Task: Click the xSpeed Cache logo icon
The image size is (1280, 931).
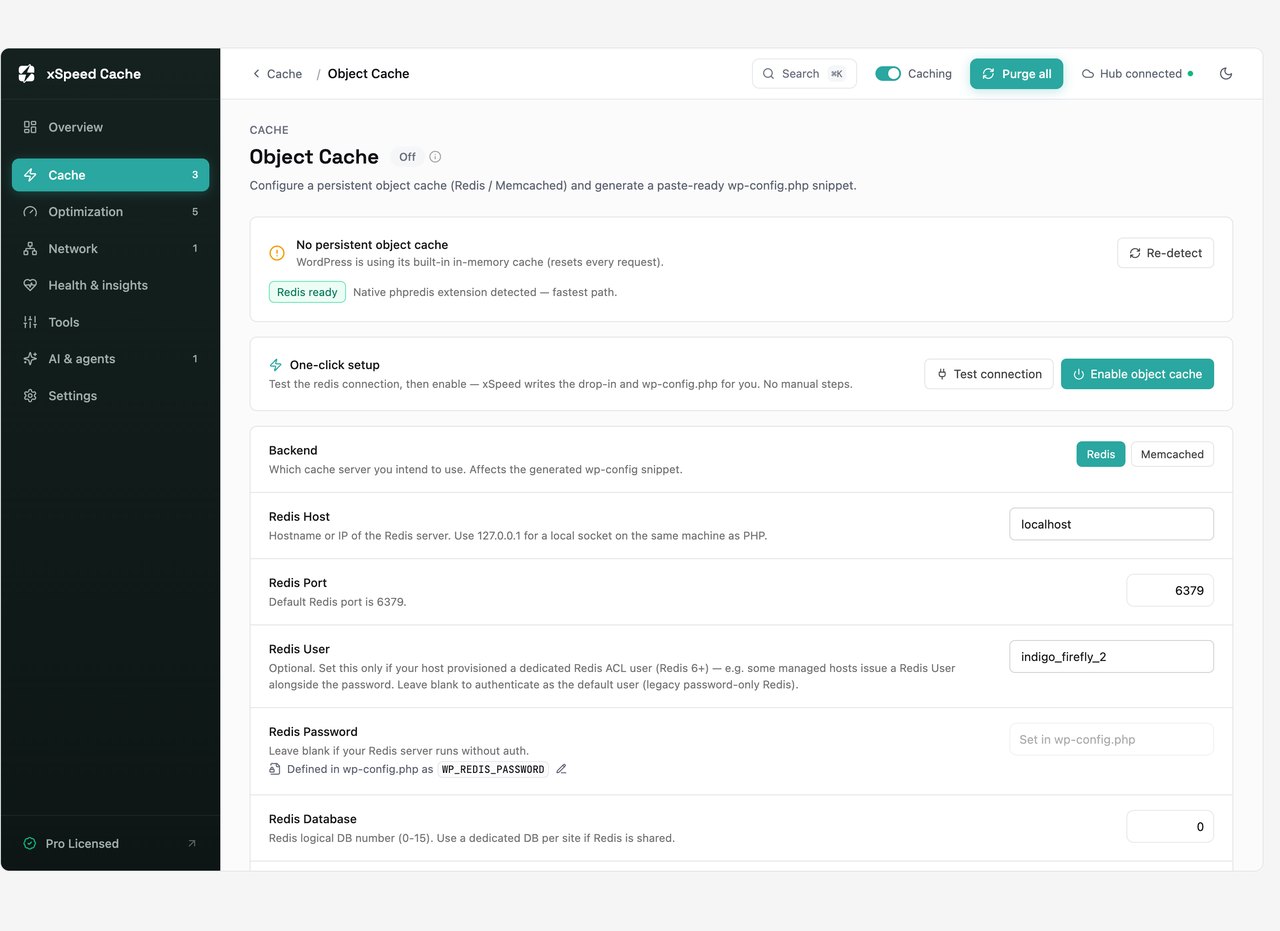Action: point(27,74)
